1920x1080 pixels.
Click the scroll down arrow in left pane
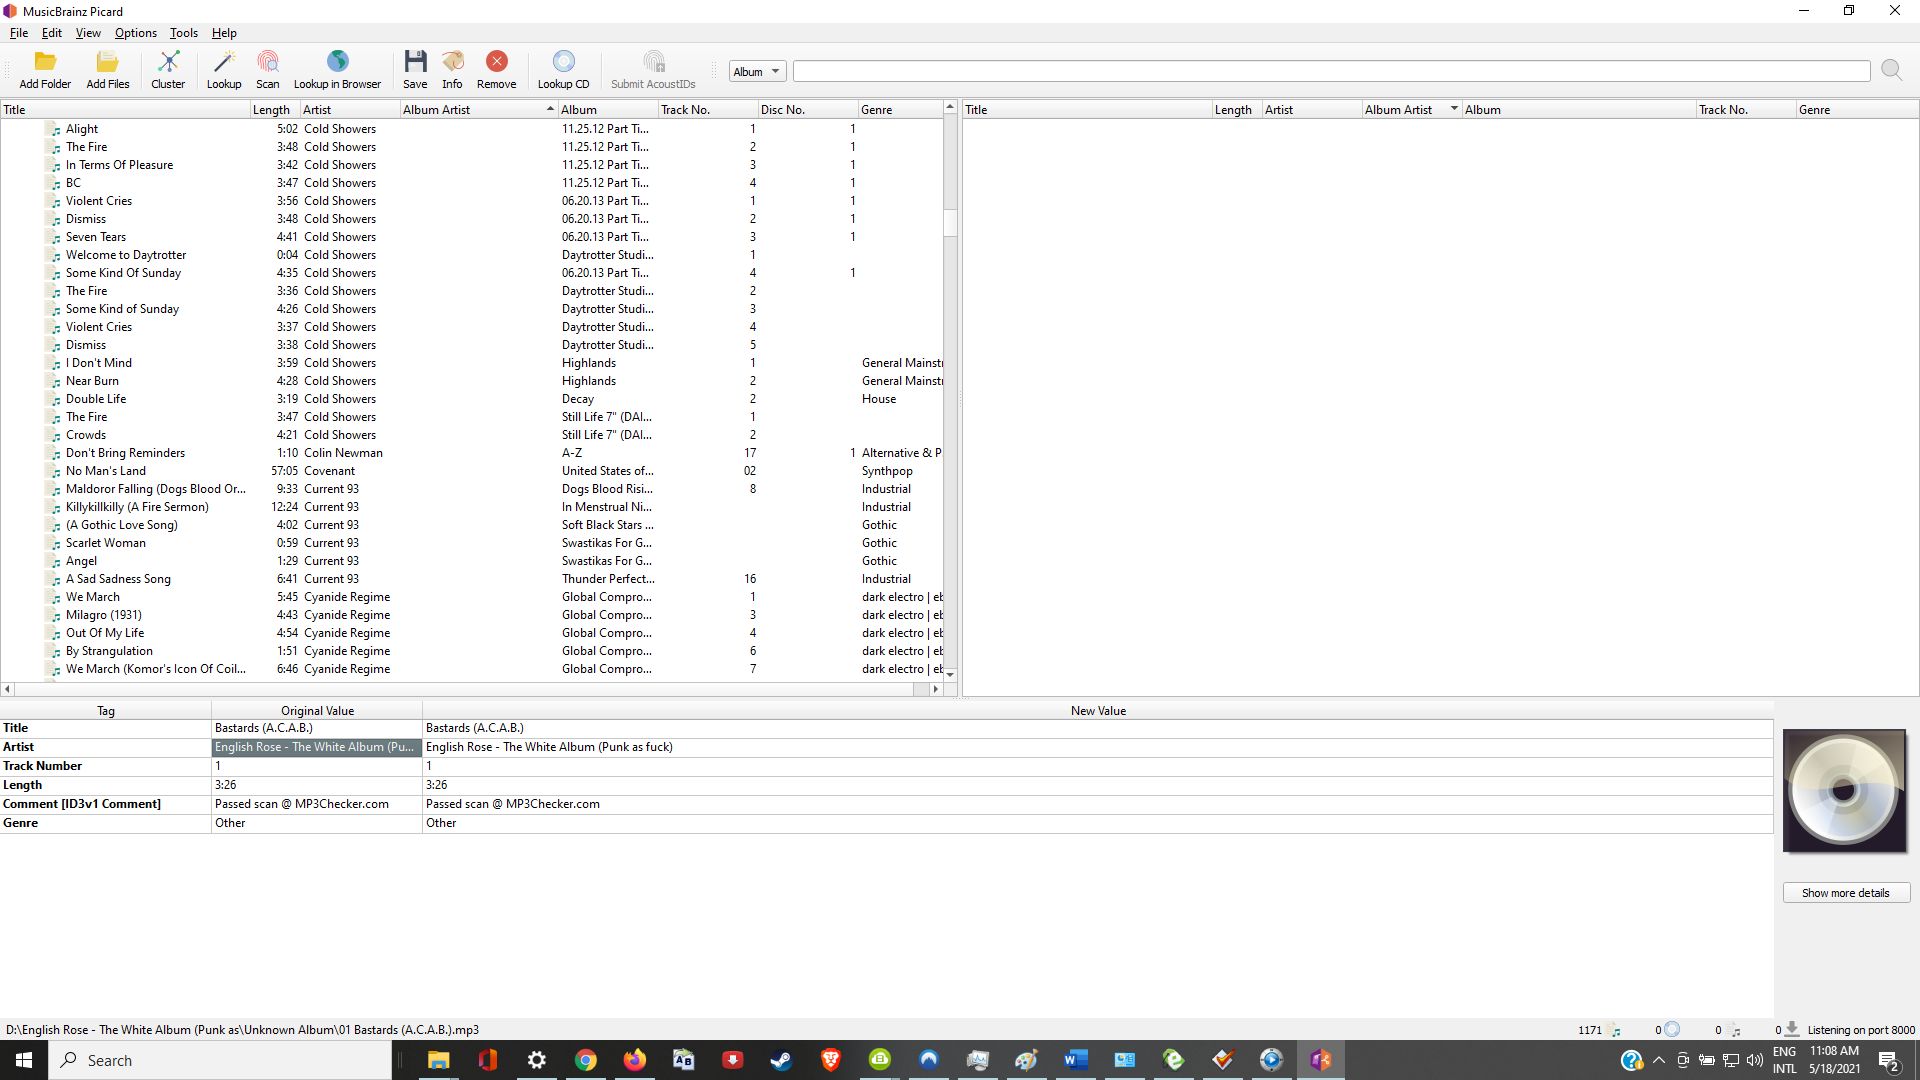[x=950, y=675]
